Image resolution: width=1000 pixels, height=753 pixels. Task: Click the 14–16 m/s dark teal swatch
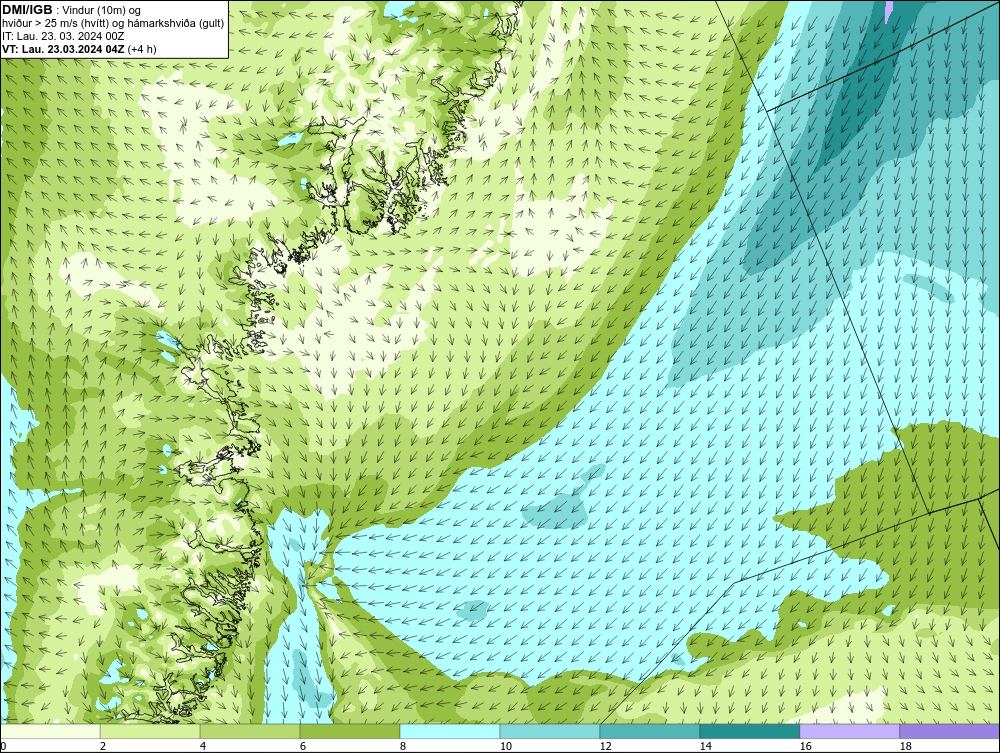pos(749,731)
